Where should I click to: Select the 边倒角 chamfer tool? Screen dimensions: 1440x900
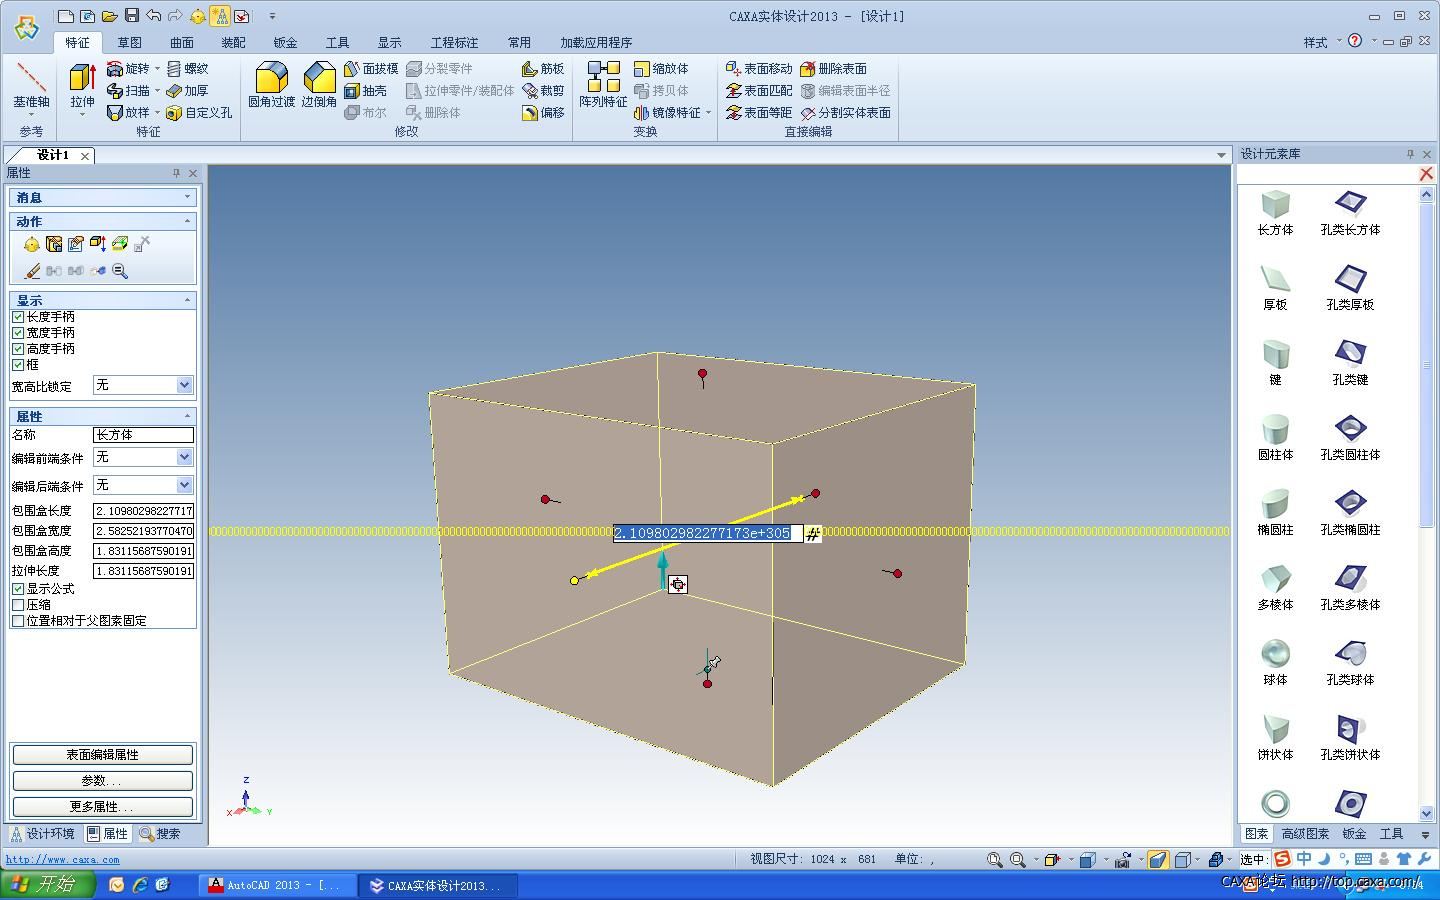[319, 85]
